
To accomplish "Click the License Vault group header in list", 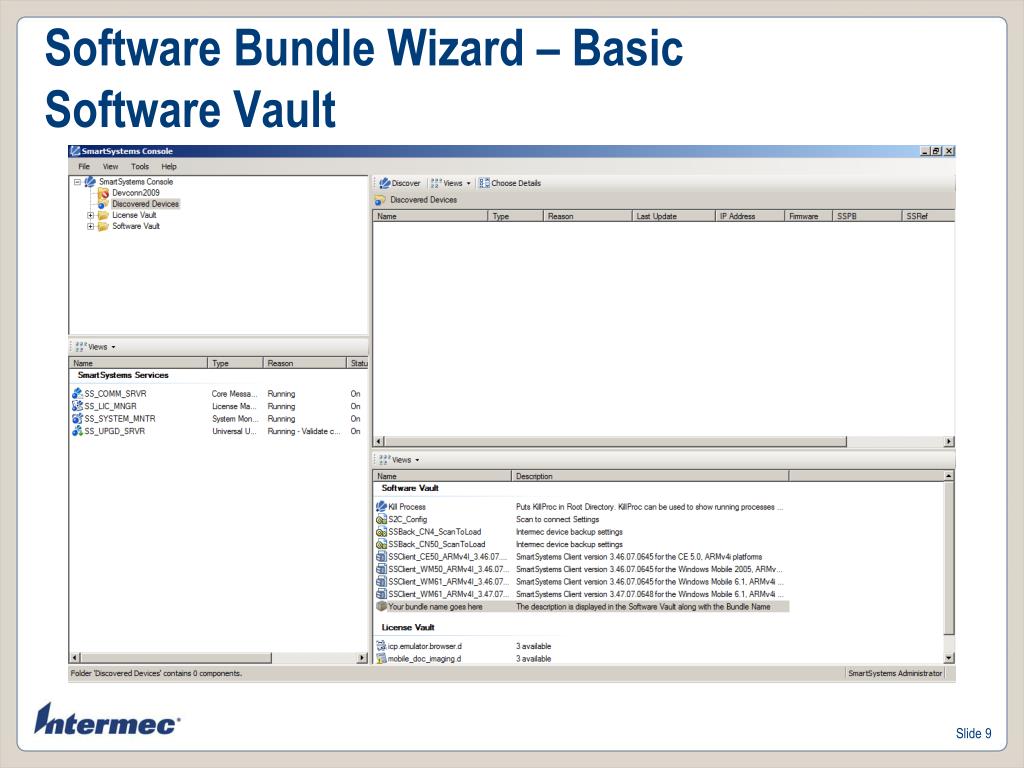I will (x=408, y=628).
